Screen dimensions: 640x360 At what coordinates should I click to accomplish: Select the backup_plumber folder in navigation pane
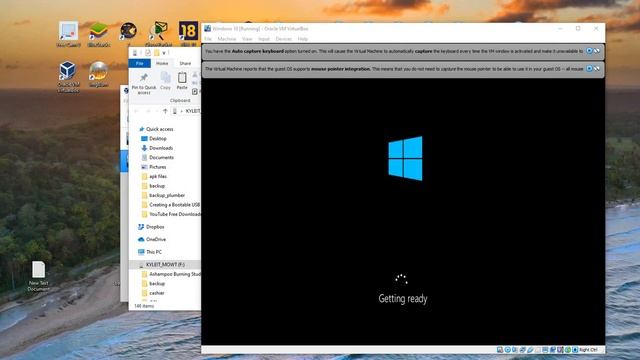coord(163,195)
